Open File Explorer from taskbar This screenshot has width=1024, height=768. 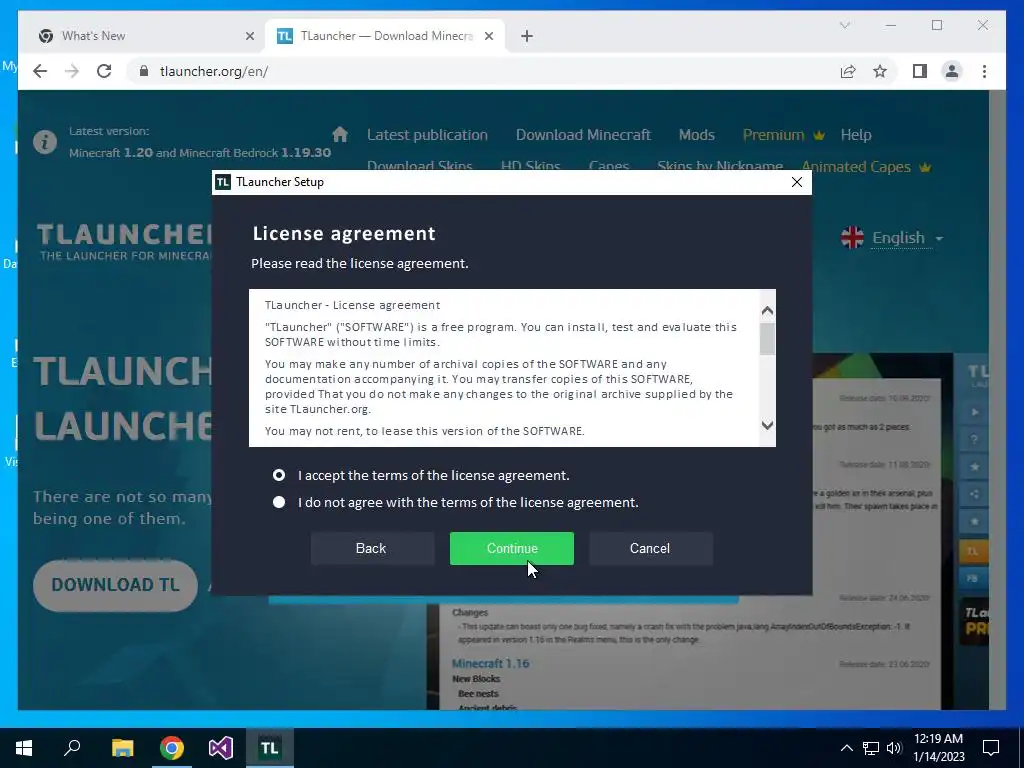tap(122, 748)
